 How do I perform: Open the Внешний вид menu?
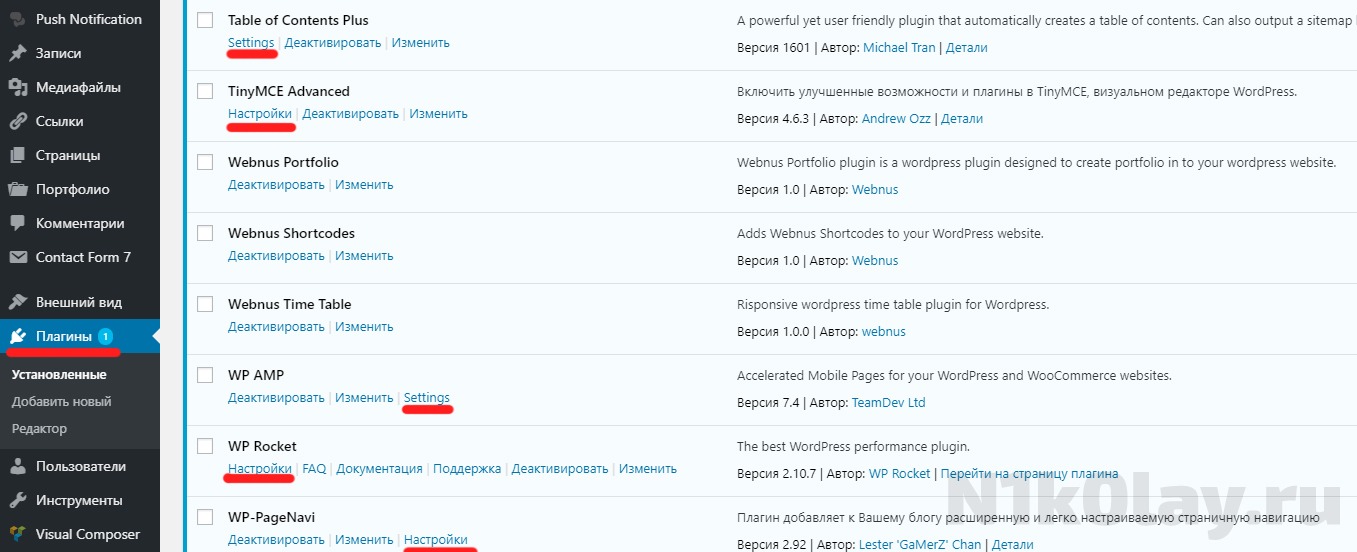80,302
